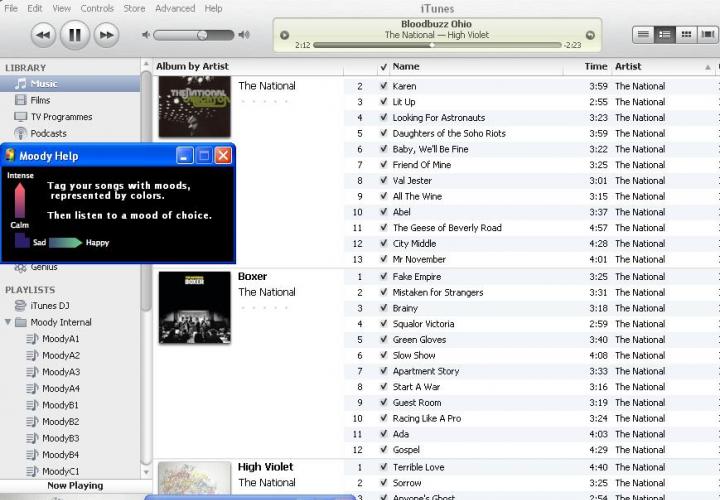Open the File menu
This screenshot has height=500, width=720.
pos(11,8)
